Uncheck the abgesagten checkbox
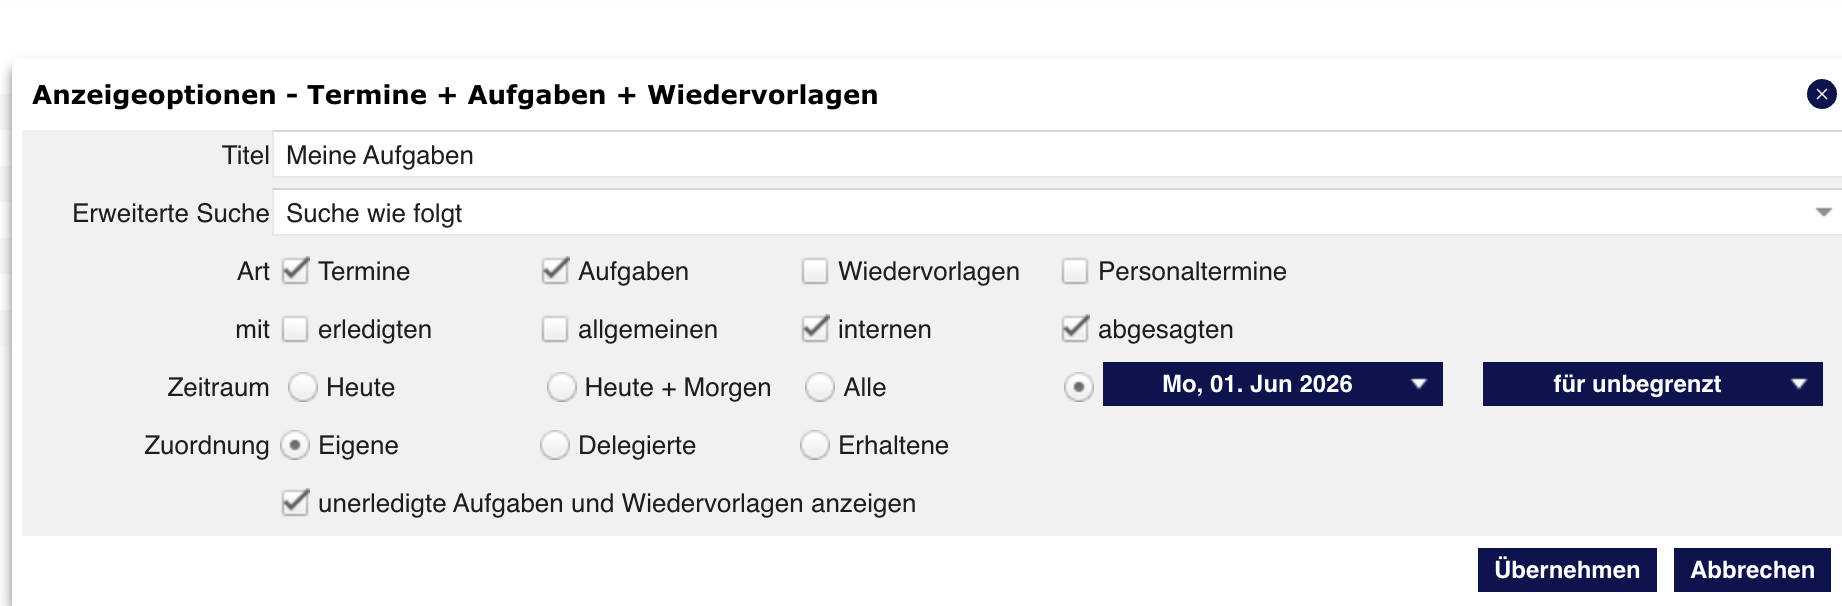The width and height of the screenshot is (1842, 606). point(1075,329)
